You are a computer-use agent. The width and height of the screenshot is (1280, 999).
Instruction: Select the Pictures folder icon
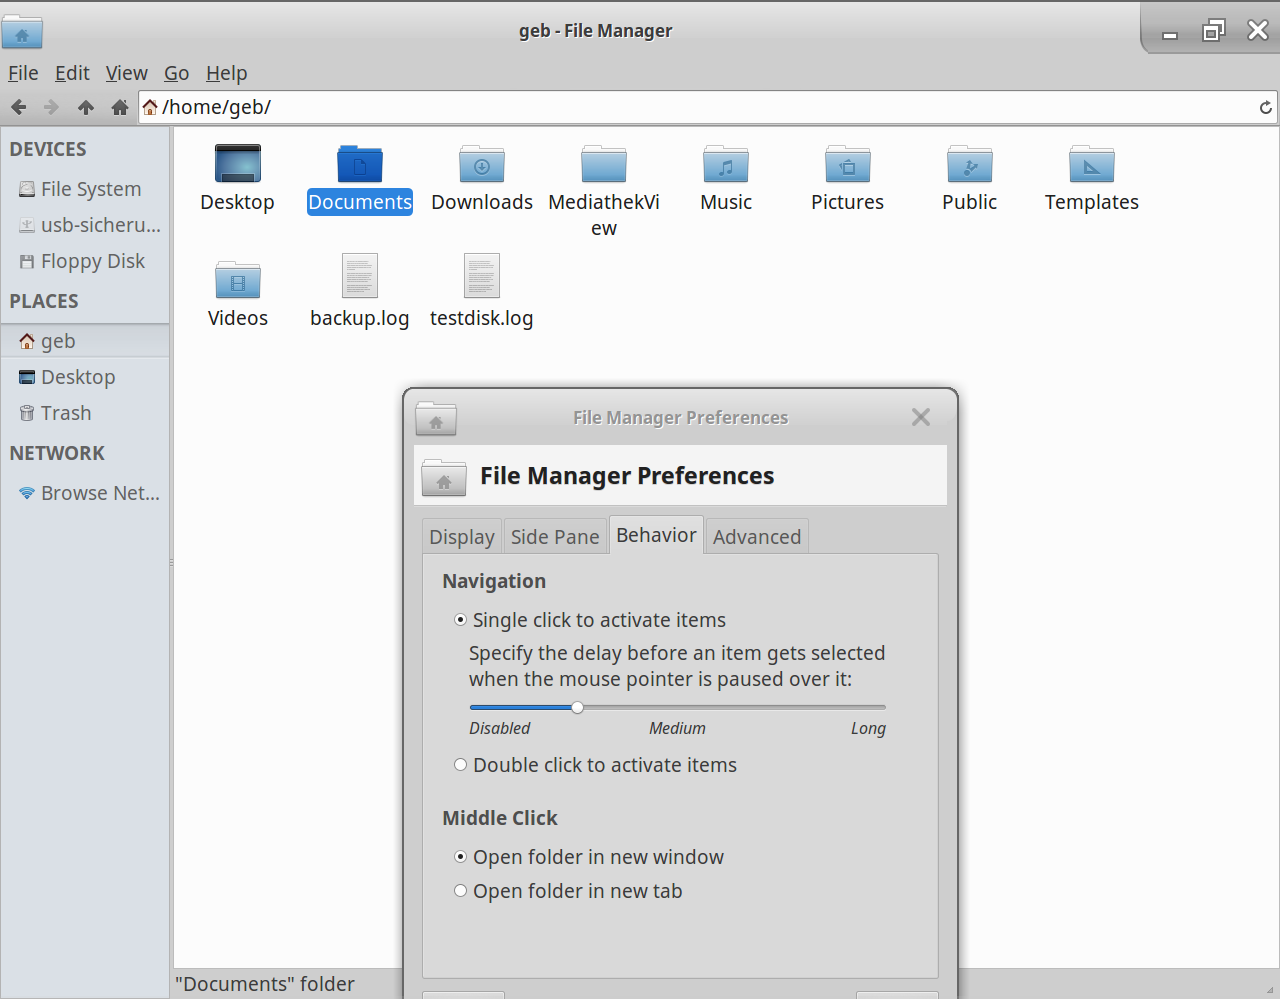[847, 165]
